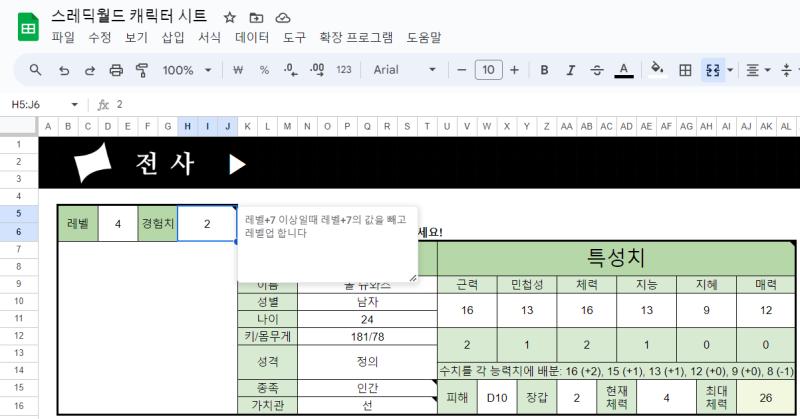Undo the last action
The width and height of the screenshot is (800, 419).
click(x=64, y=70)
